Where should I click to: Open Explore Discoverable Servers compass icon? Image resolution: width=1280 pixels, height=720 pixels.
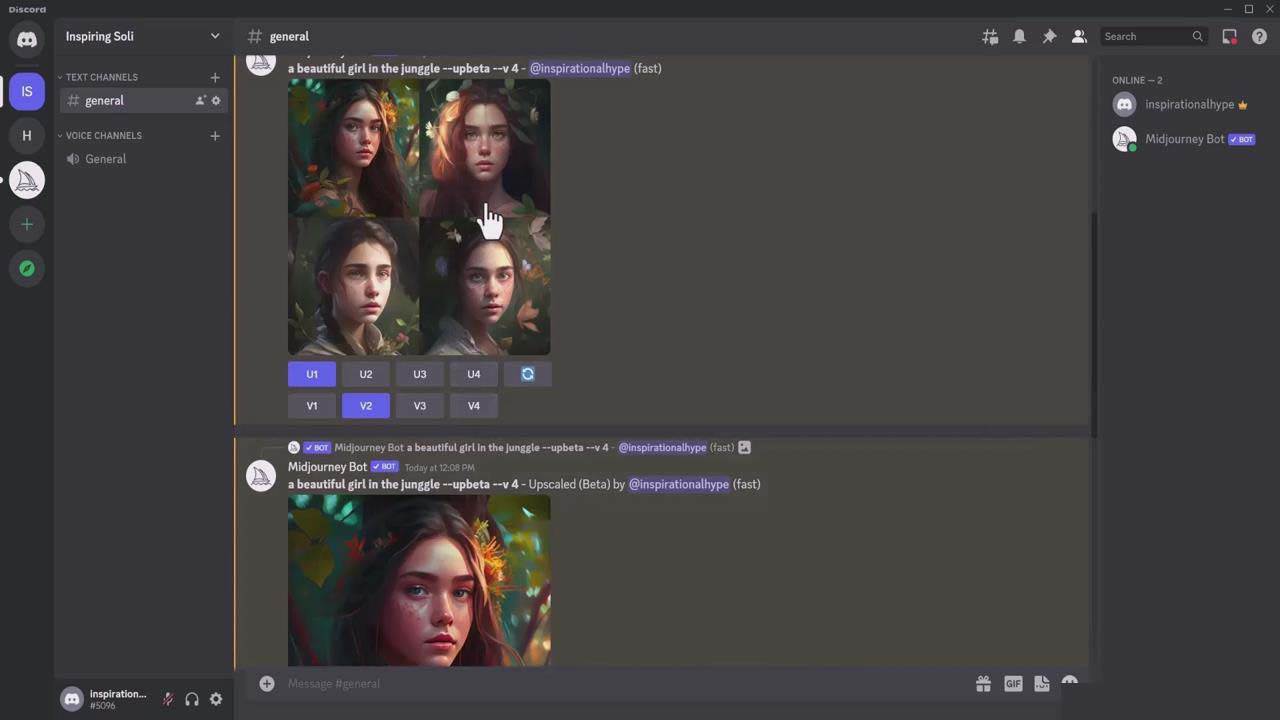(27, 268)
